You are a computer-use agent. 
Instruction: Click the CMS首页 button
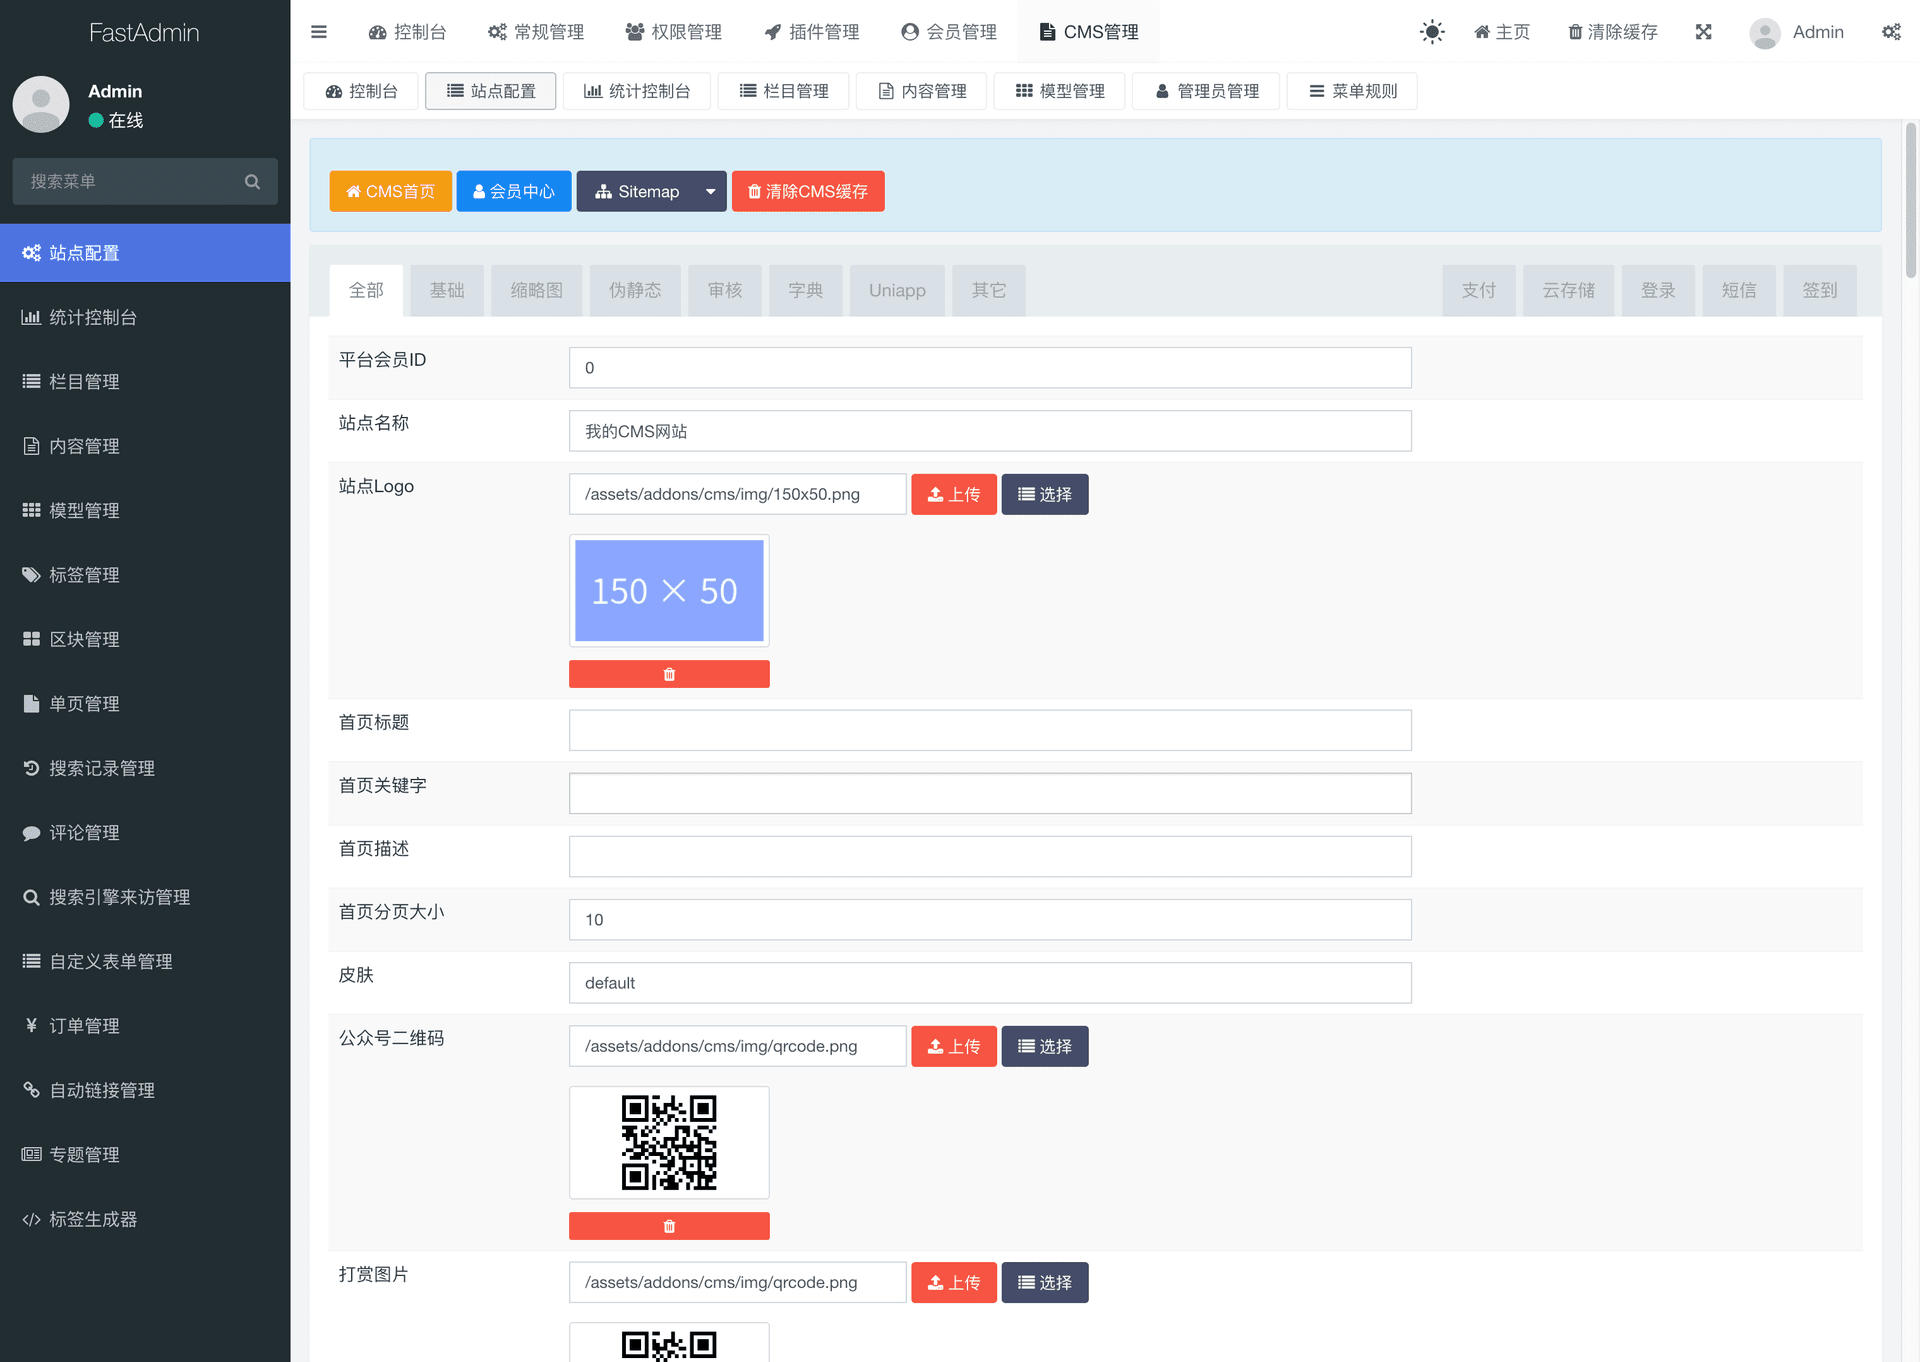click(x=390, y=191)
